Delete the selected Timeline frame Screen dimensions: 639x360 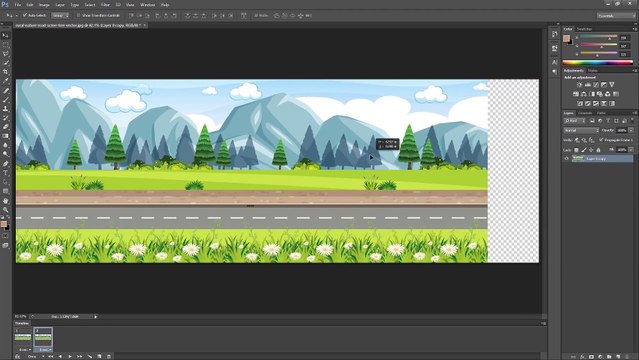point(109,356)
